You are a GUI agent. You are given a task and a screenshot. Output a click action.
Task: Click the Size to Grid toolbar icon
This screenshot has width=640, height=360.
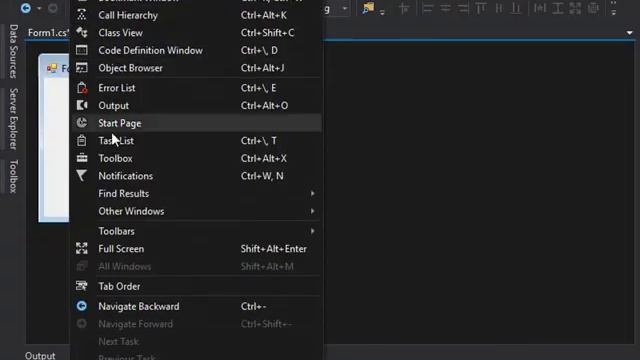point(593,8)
